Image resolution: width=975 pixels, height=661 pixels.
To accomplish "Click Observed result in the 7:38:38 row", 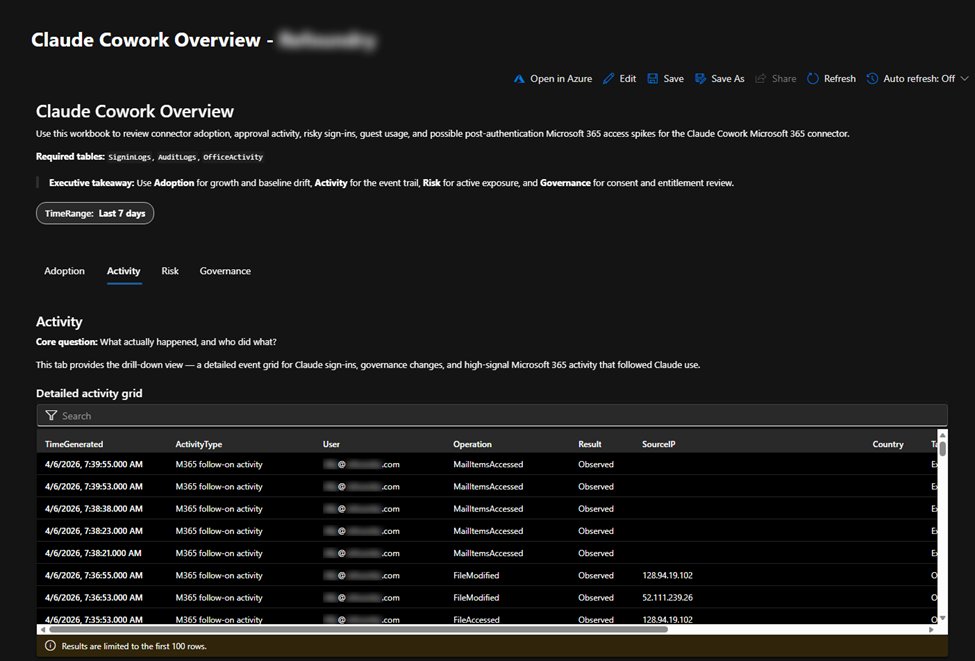I will (x=596, y=509).
